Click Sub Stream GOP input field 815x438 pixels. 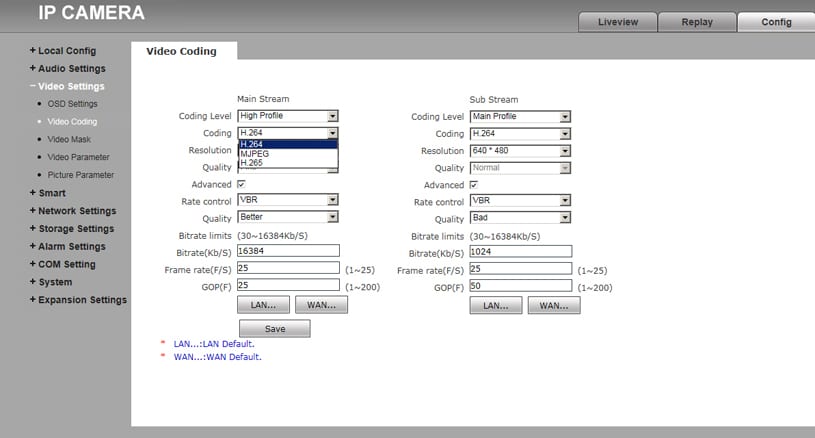click(x=520, y=286)
